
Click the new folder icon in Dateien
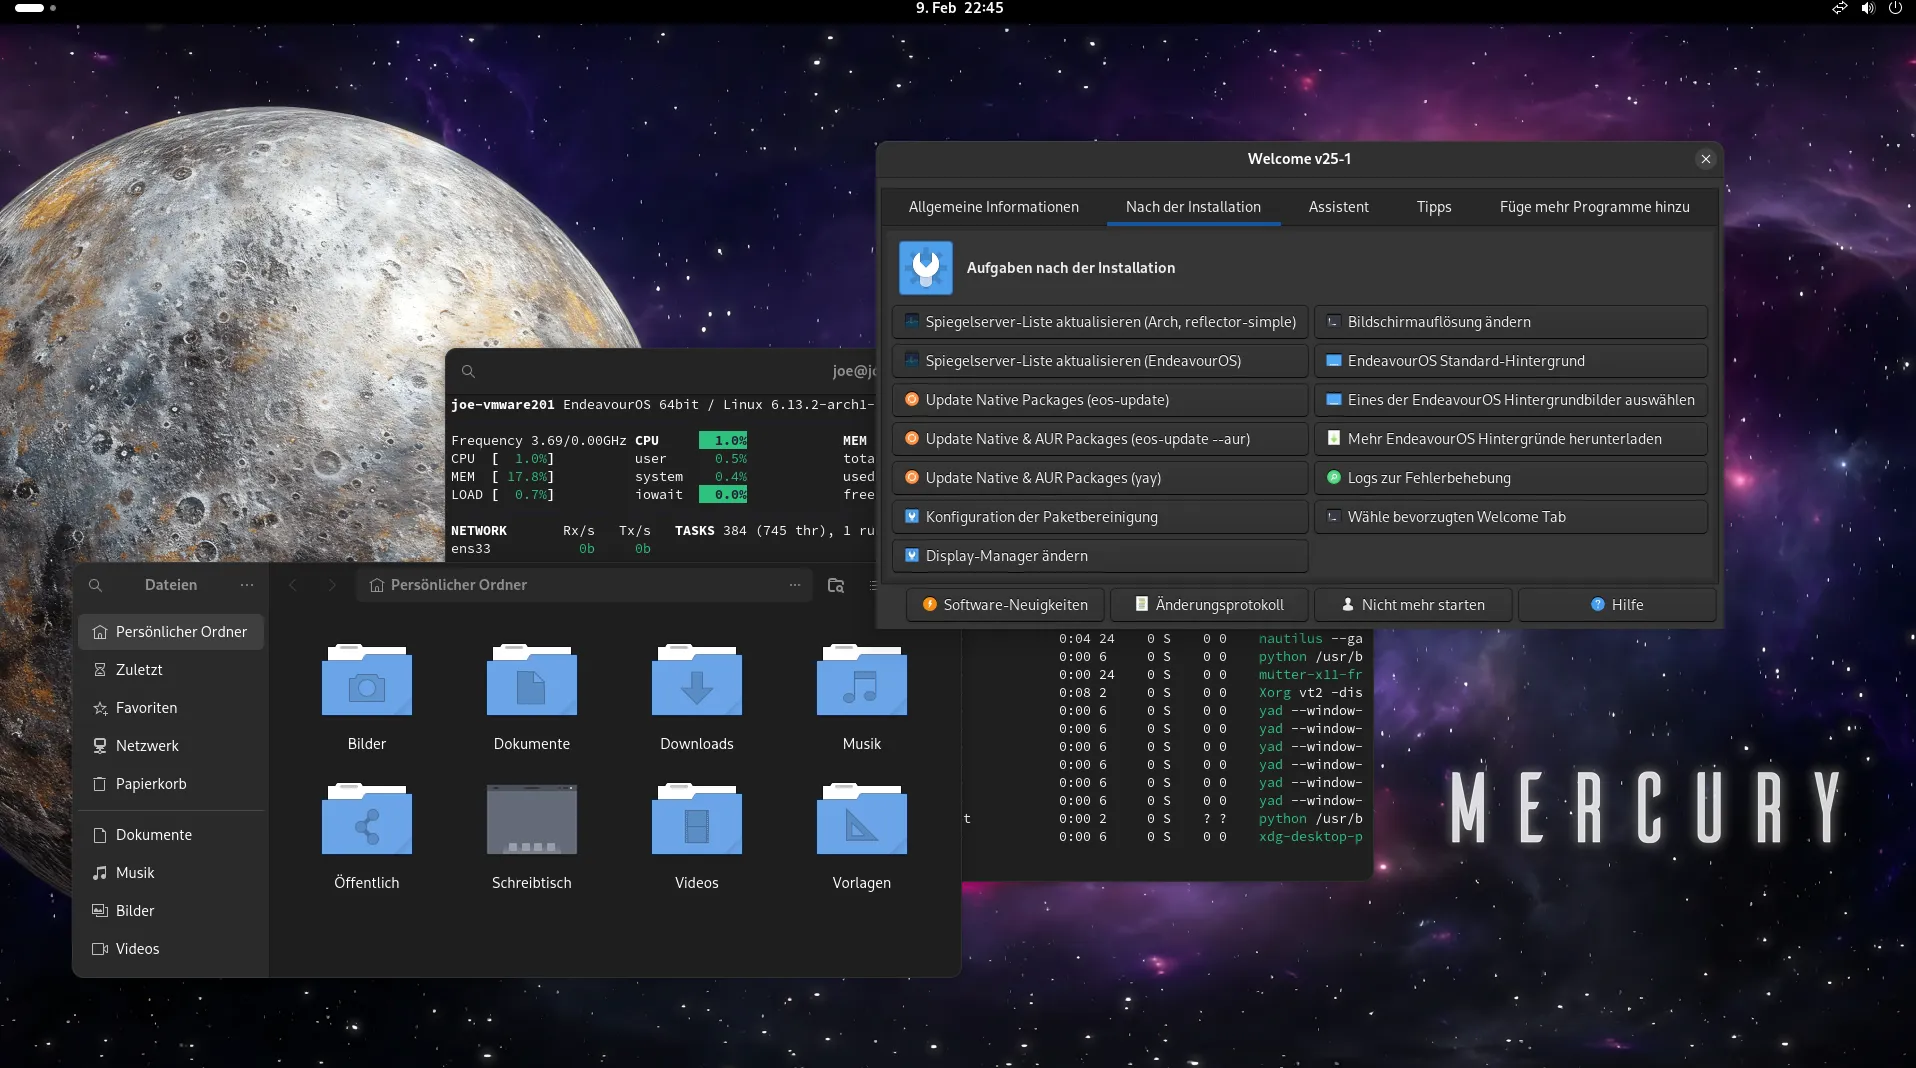[x=836, y=585]
